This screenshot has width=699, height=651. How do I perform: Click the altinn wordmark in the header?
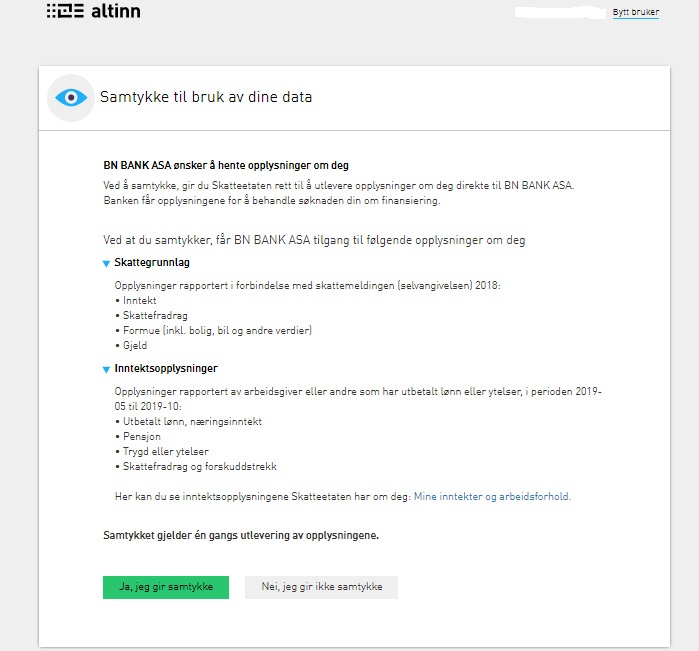point(116,11)
